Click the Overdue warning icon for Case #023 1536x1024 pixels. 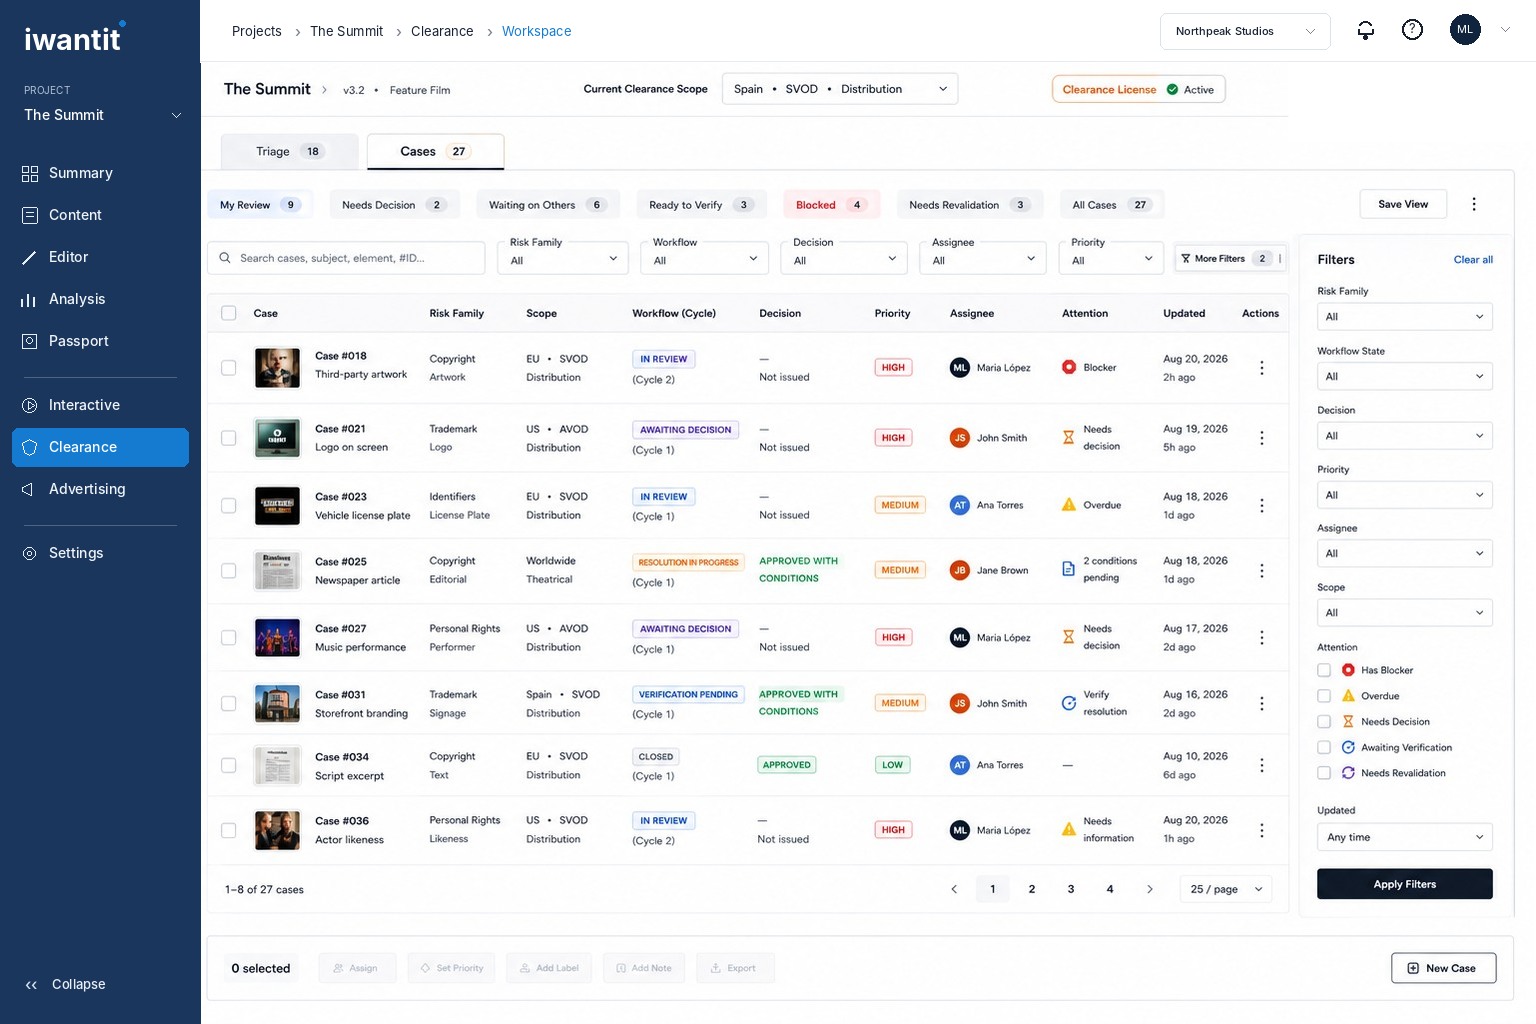[x=1069, y=505]
